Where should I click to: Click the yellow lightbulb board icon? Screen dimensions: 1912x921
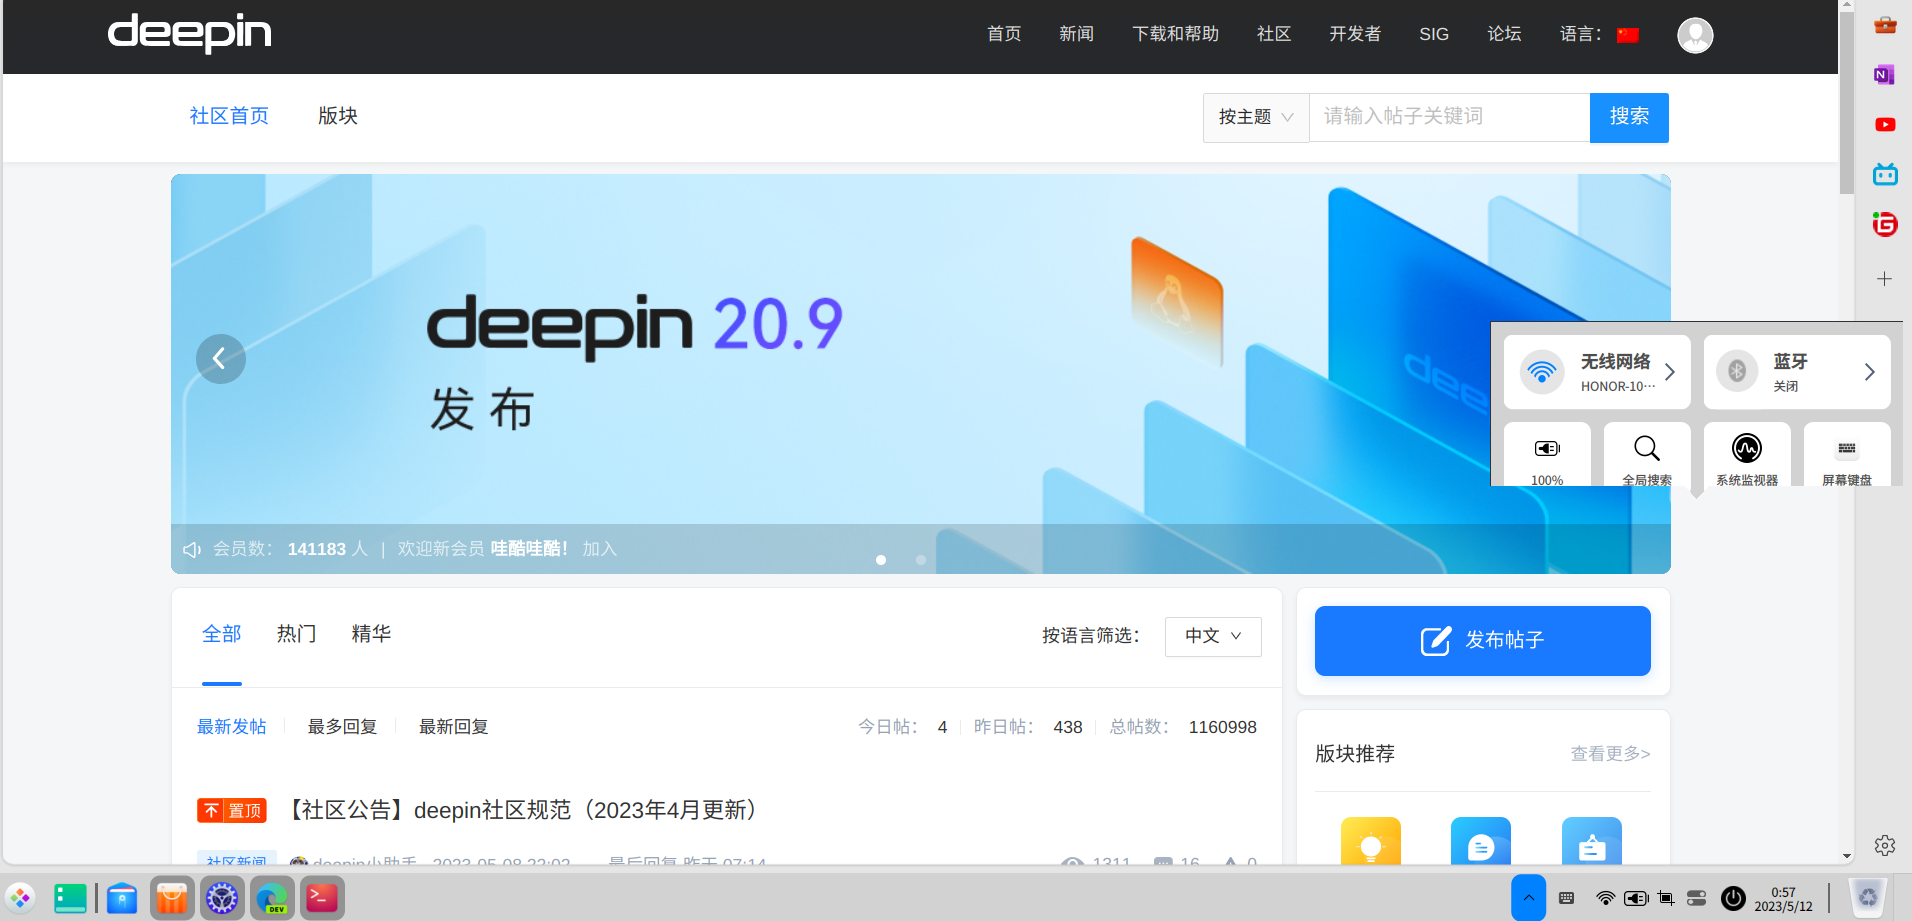click(1371, 842)
